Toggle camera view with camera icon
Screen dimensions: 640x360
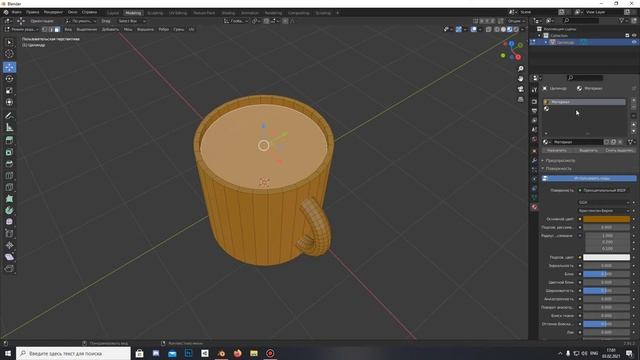pyautogui.click(x=520, y=89)
